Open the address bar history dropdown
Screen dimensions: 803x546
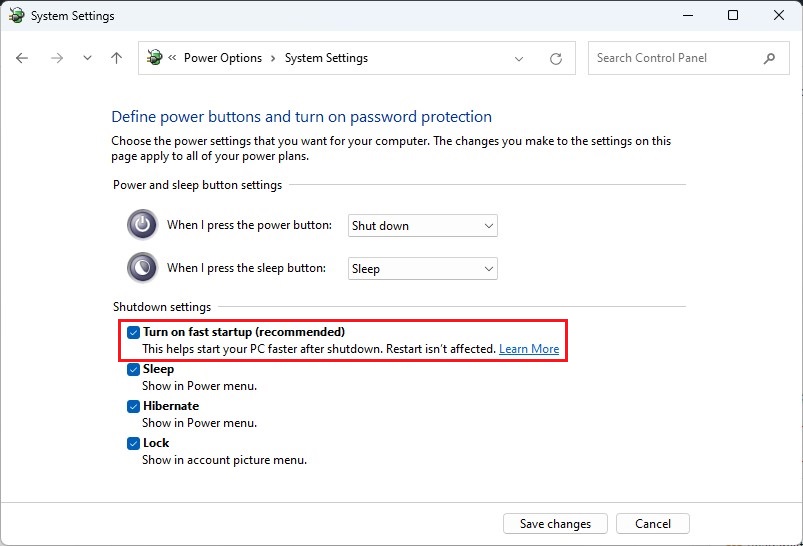519,58
